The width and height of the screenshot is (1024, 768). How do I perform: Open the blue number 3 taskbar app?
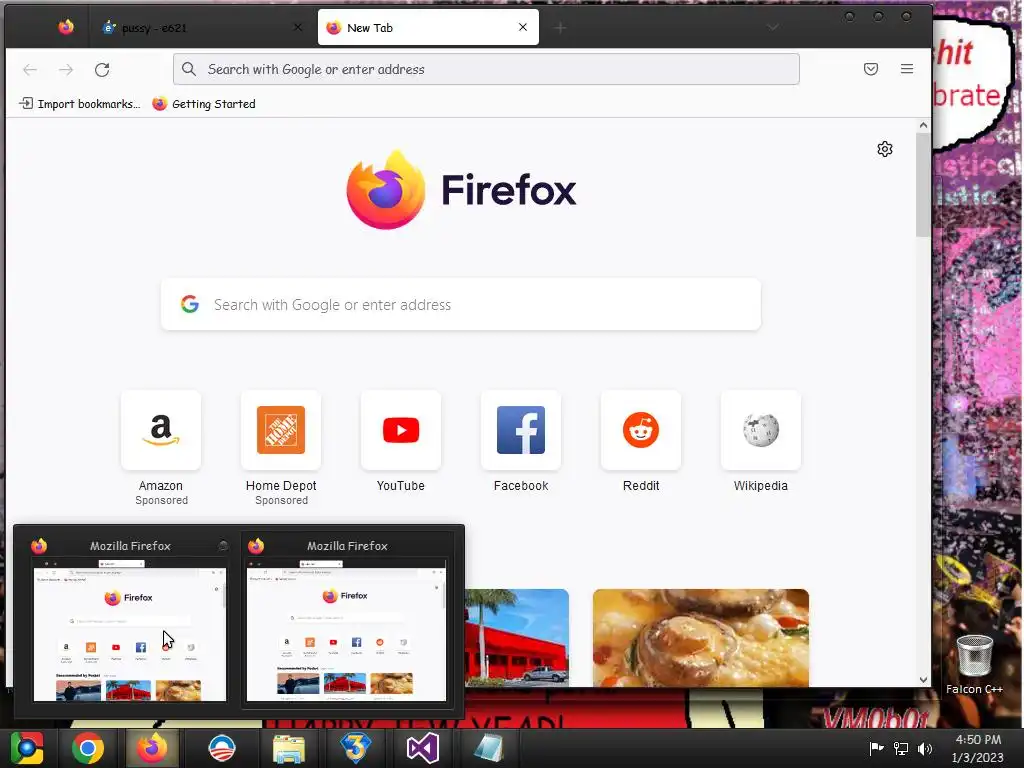click(356, 748)
